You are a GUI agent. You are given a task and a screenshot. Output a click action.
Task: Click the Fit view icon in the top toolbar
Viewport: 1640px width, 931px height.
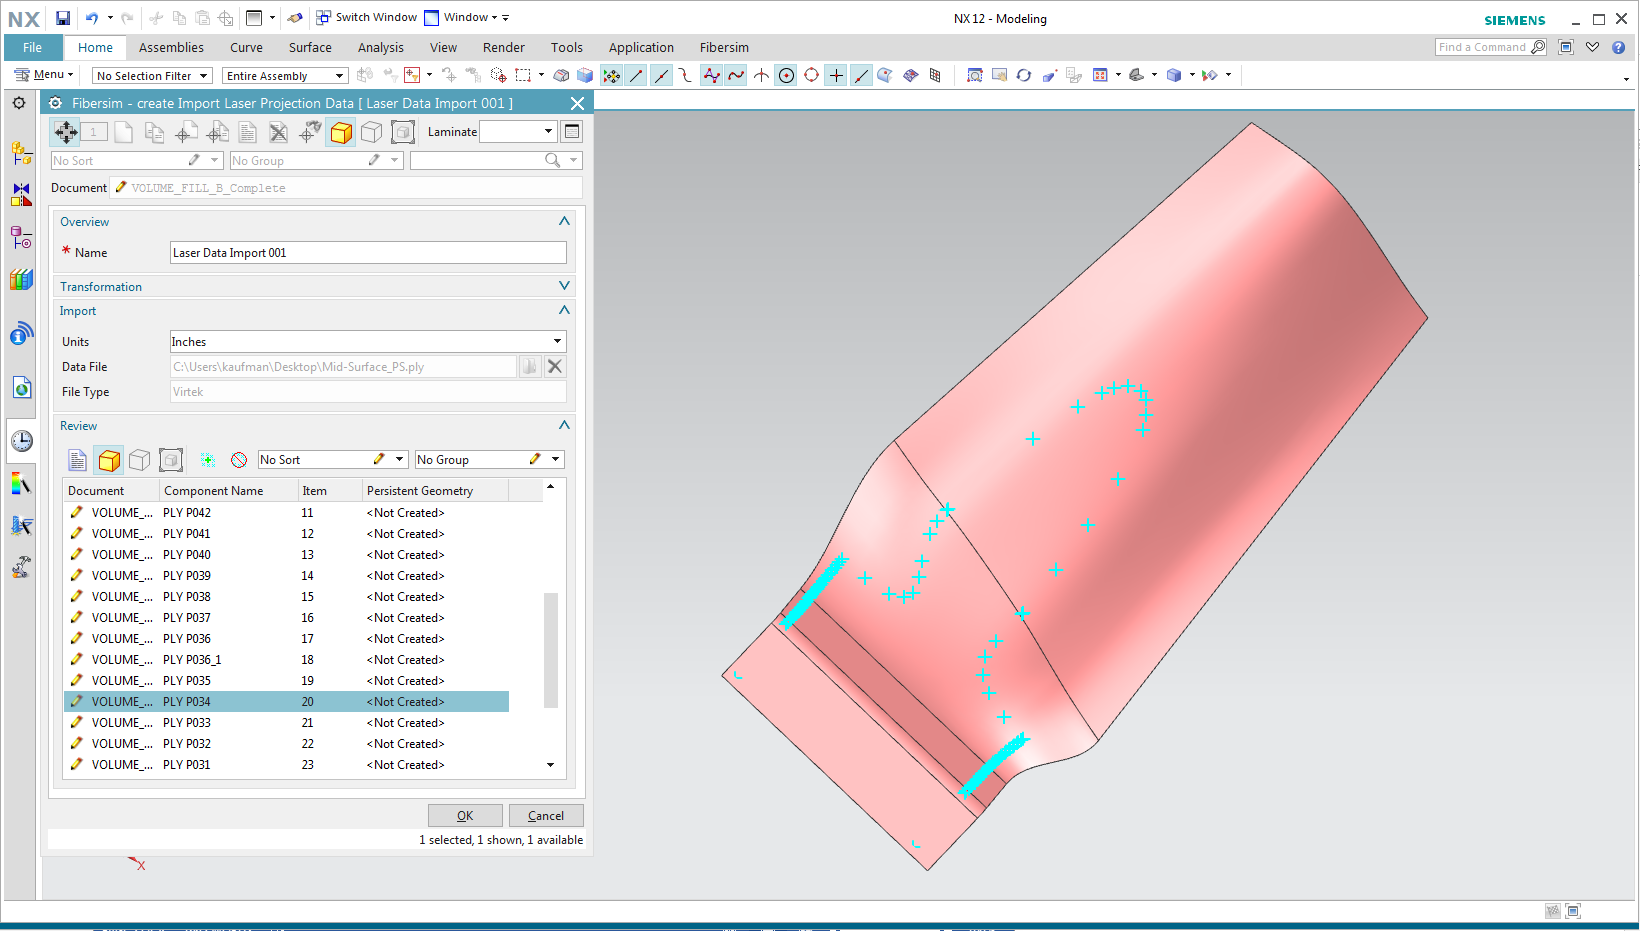(x=974, y=75)
